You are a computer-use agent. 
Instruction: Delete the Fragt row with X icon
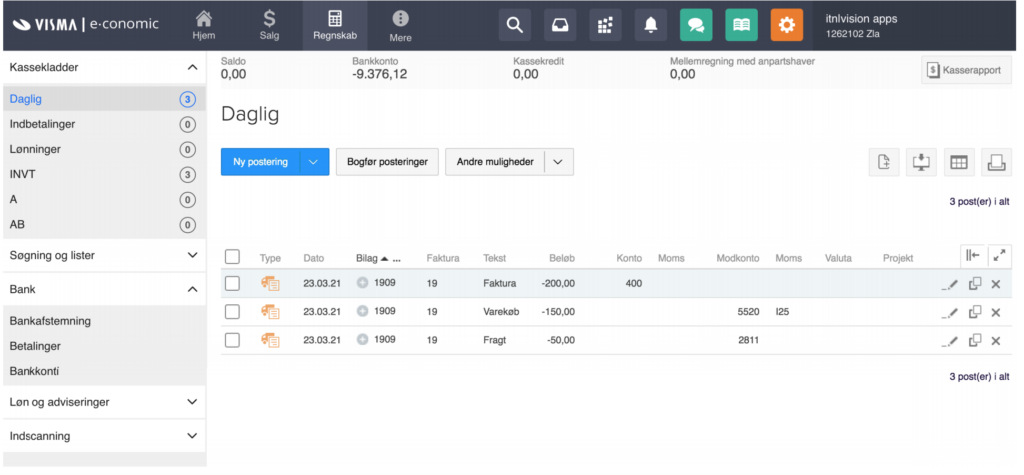(996, 341)
